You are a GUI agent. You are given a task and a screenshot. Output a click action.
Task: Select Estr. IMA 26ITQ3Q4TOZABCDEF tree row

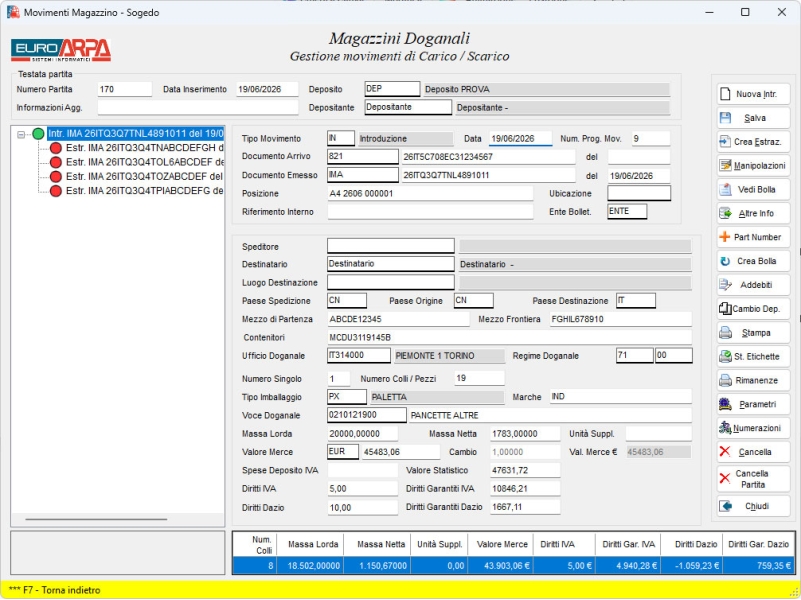pos(145,177)
